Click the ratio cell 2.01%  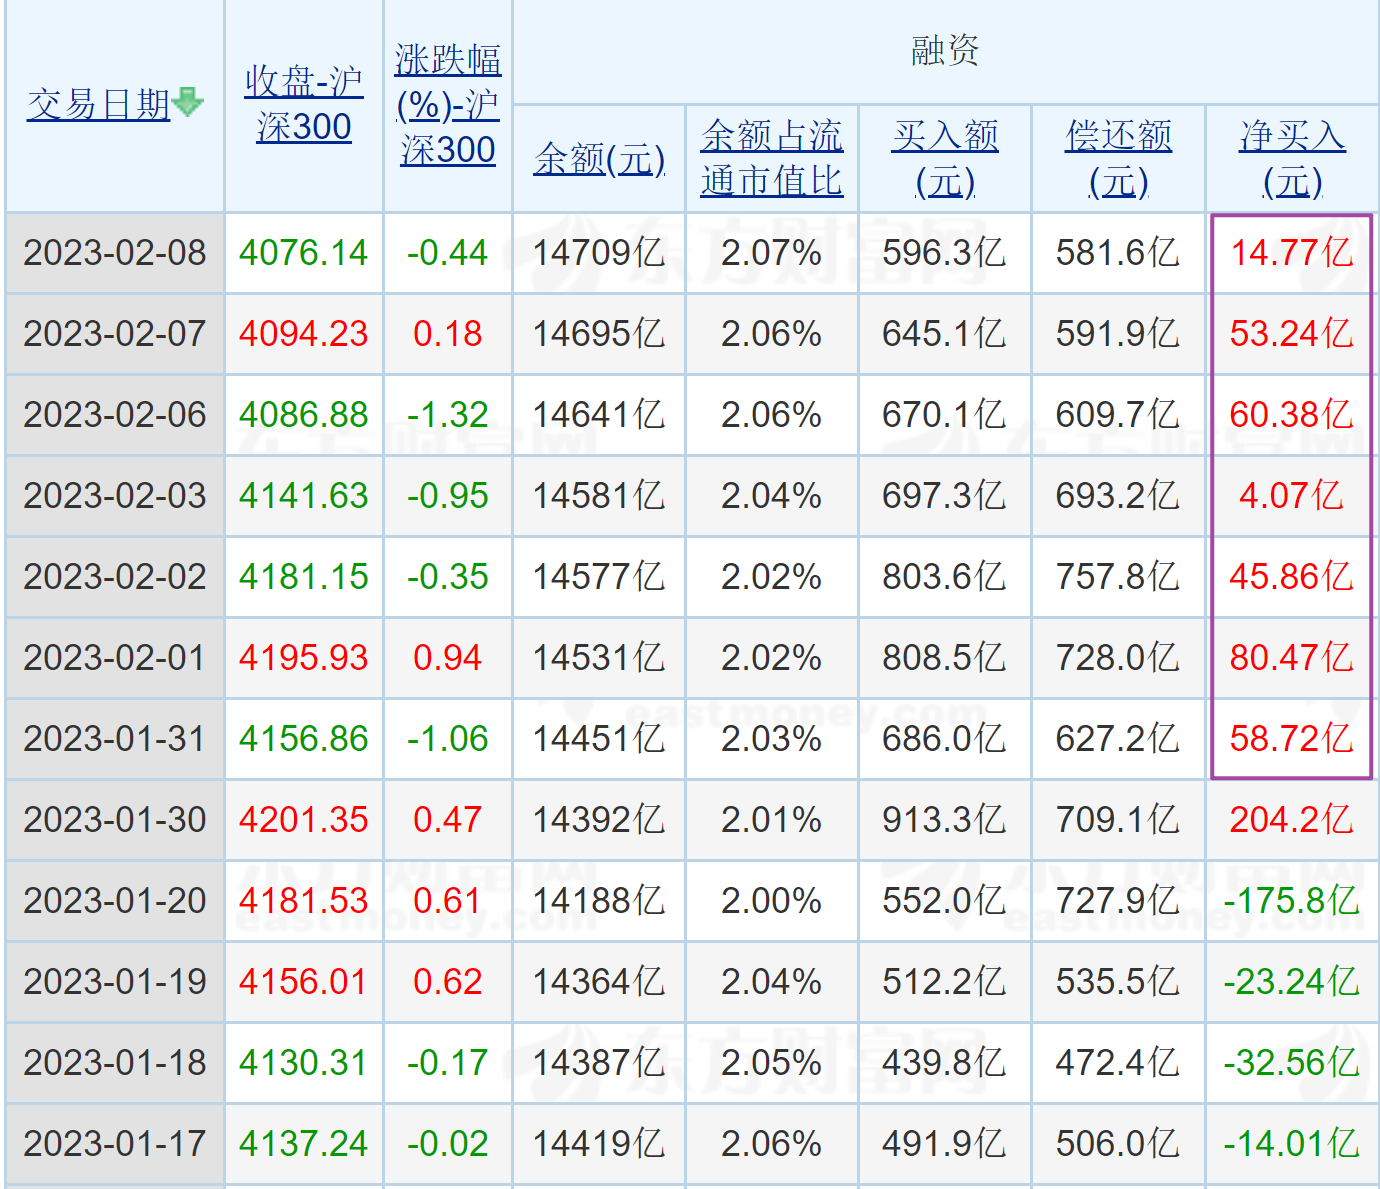pyautogui.click(x=772, y=820)
